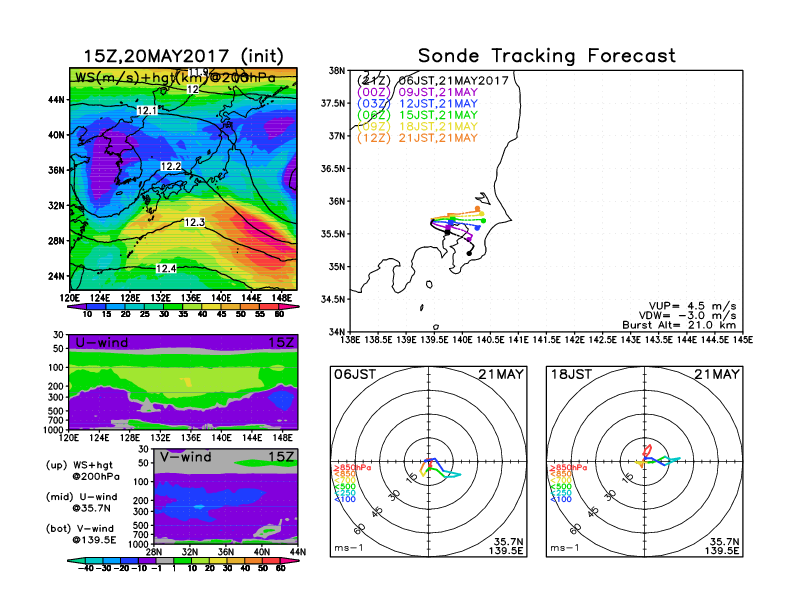The image size is (792, 612).
Task: Select the "(bot) V-wind @139.5E" caption
Action: coord(81,534)
